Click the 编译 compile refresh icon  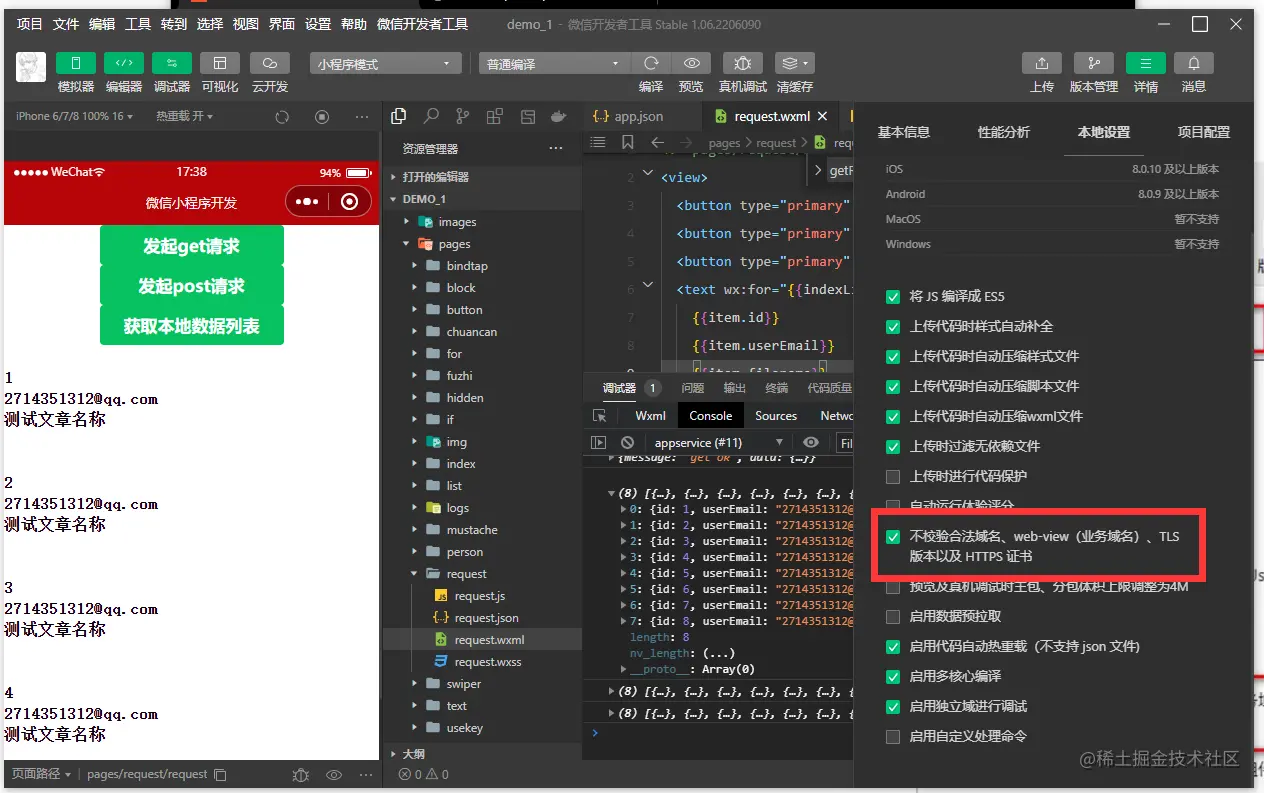[651, 63]
